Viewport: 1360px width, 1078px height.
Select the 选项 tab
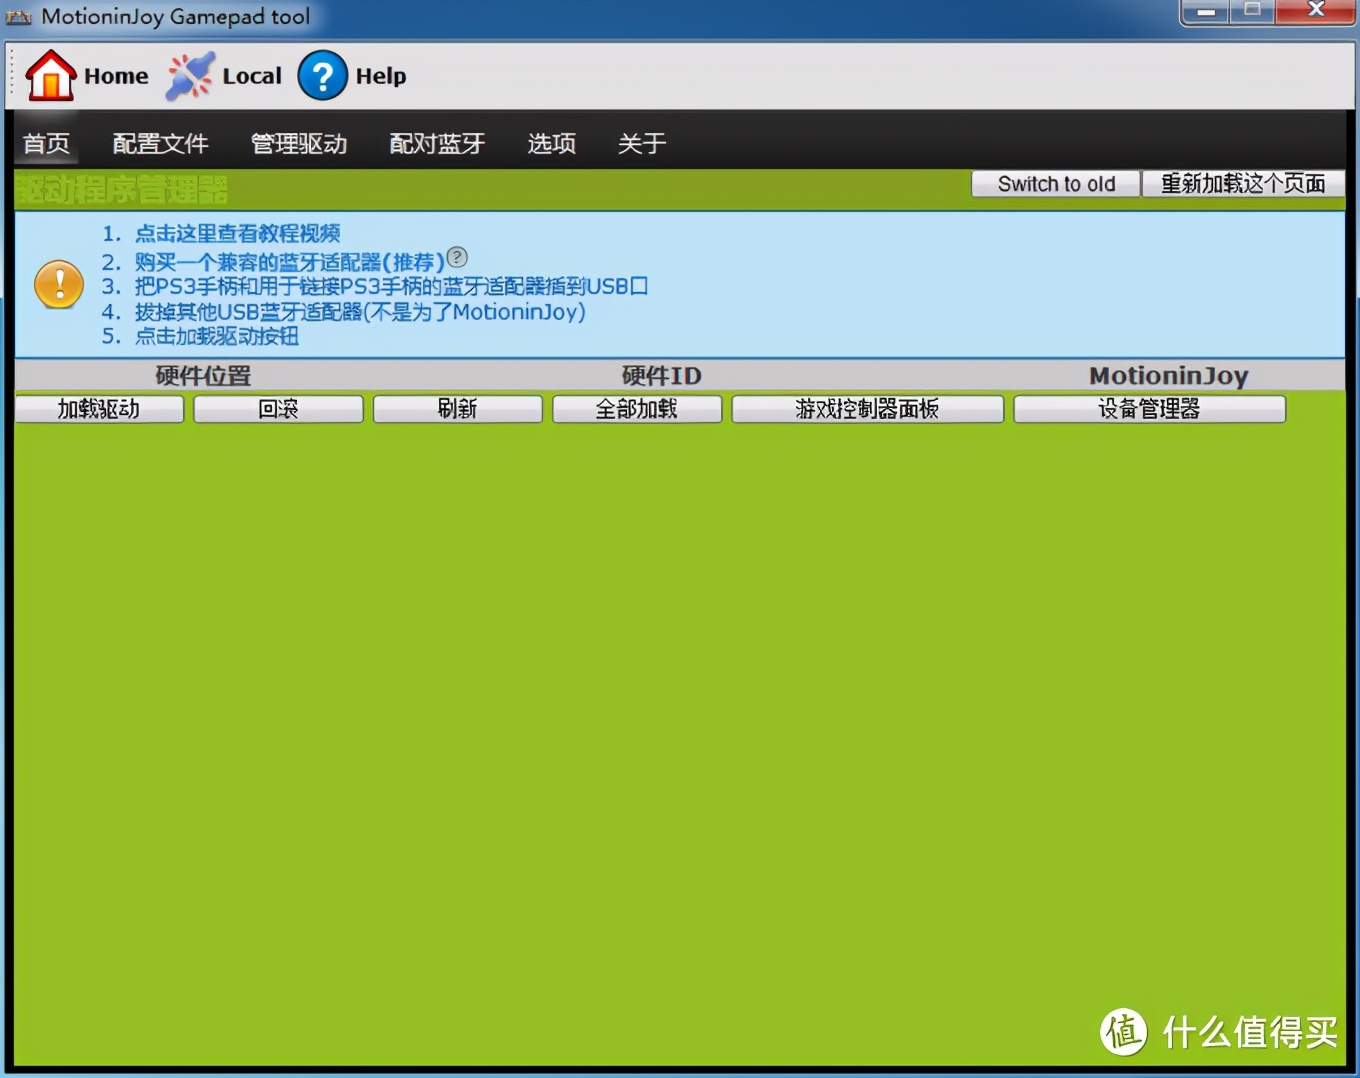pyautogui.click(x=552, y=144)
